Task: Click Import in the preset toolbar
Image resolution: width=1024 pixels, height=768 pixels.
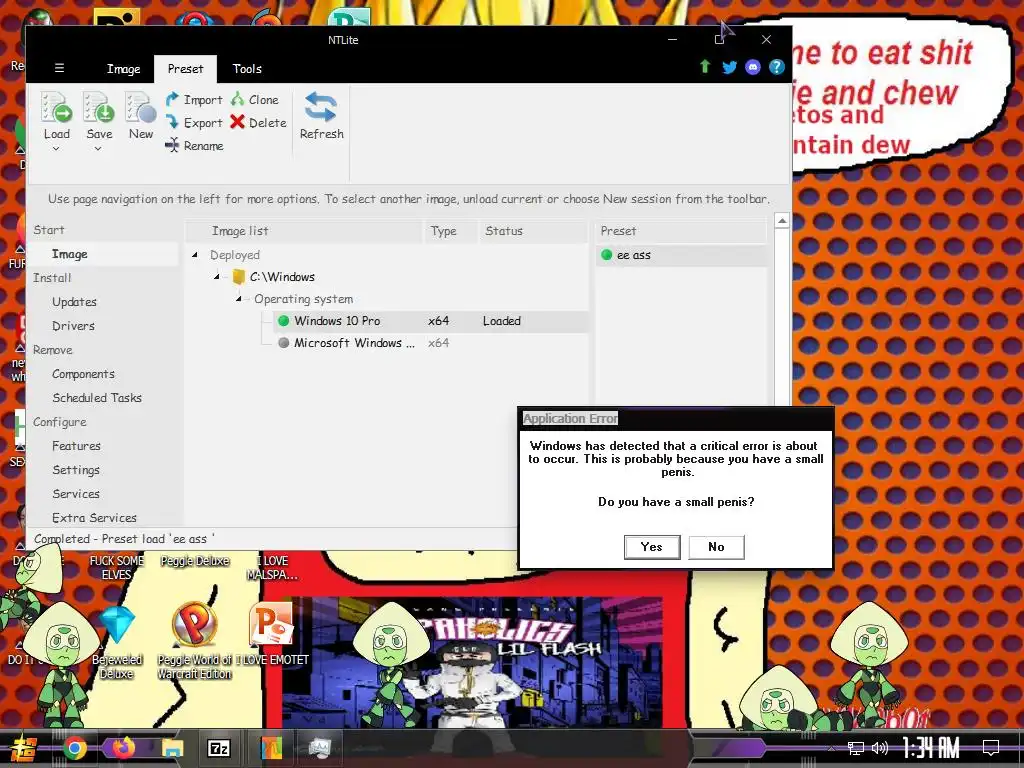Action: point(194,99)
